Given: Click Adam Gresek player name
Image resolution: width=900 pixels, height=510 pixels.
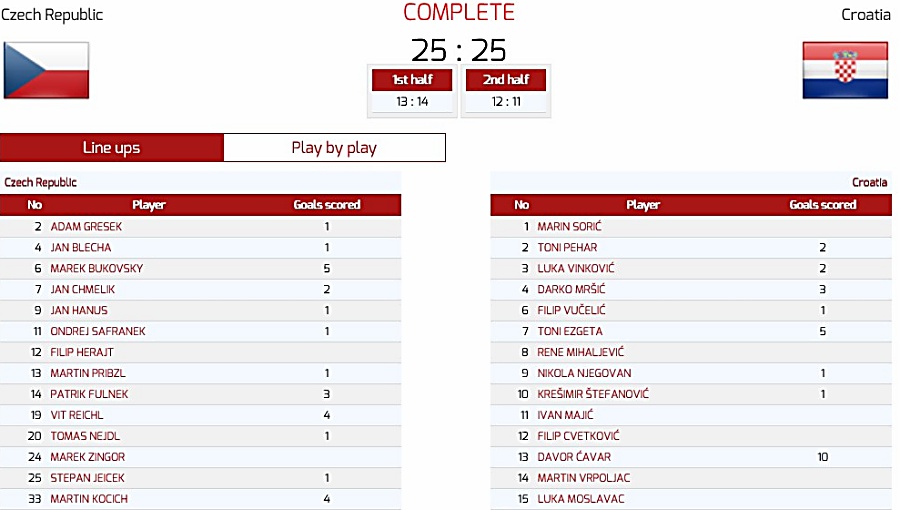Looking at the screenshot, I should pyautogui.click(x=86, y=227).
